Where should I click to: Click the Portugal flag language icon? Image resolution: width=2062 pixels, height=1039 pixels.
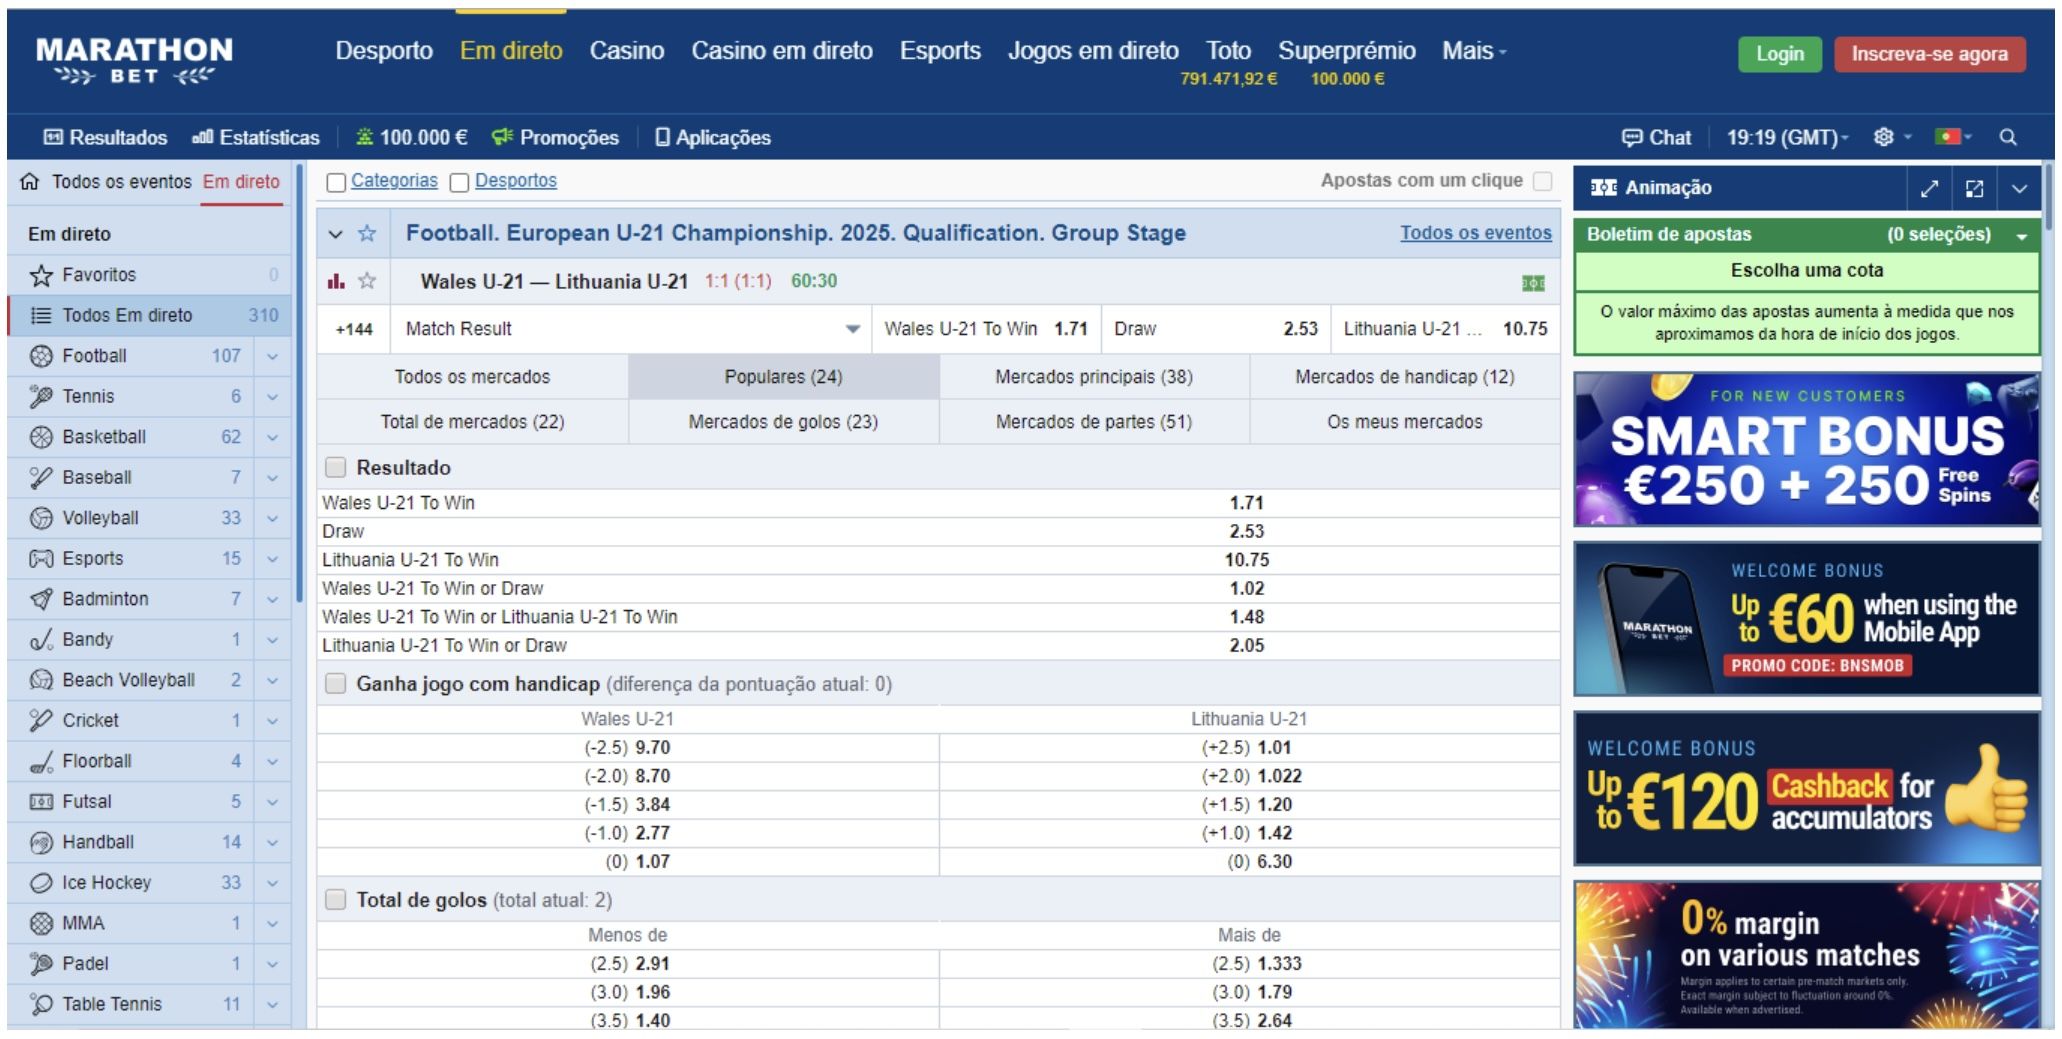1946,137
